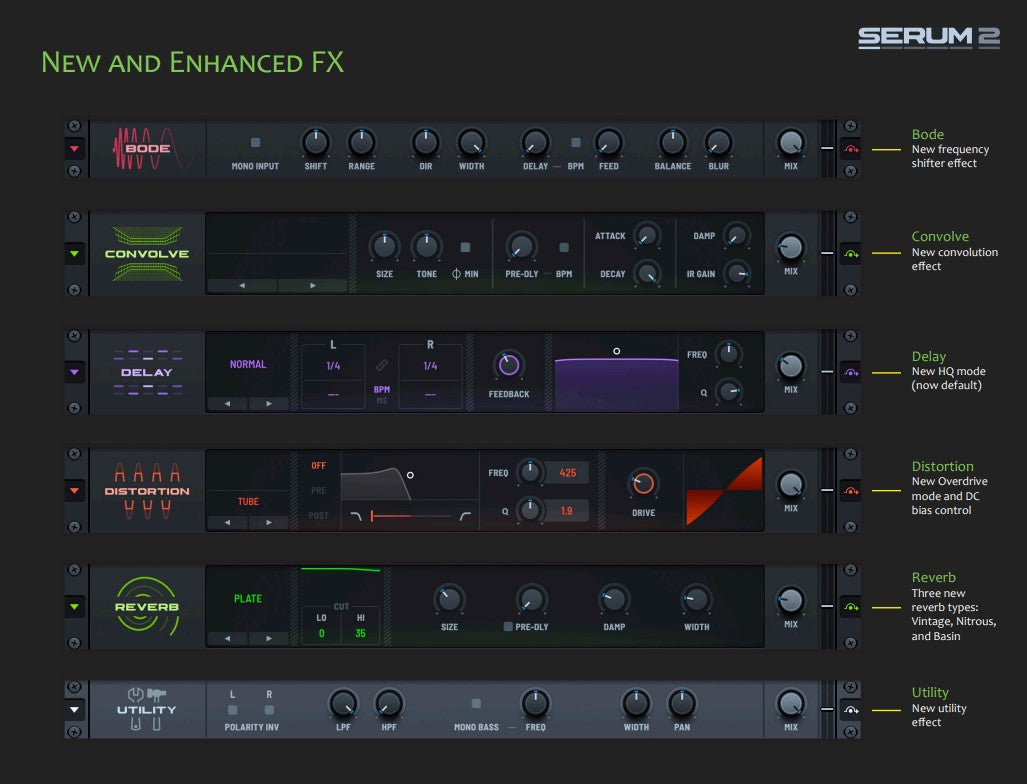Image resolution: width=1027 pixels, height=784 pixels.
Task: Collapse the Distortion module with orange arrow
Action: coord(75,491)
